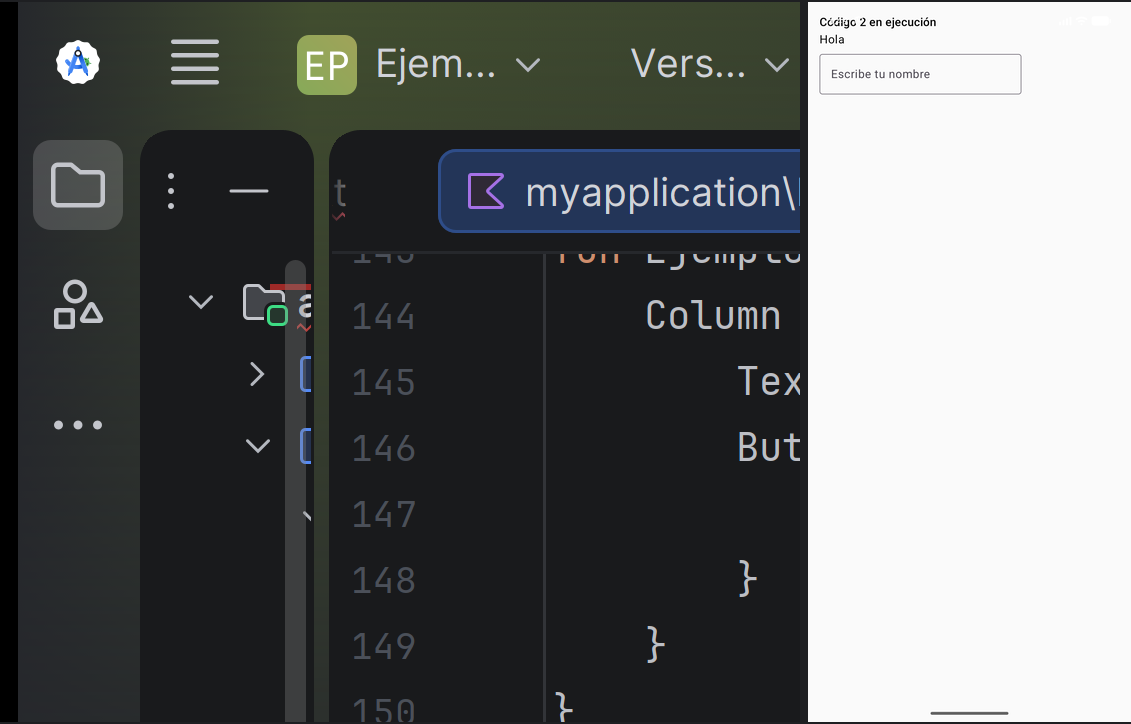Collapse the top module folder chevron
This screenshot has height=724, width=1131.
(x=201, y=301)
